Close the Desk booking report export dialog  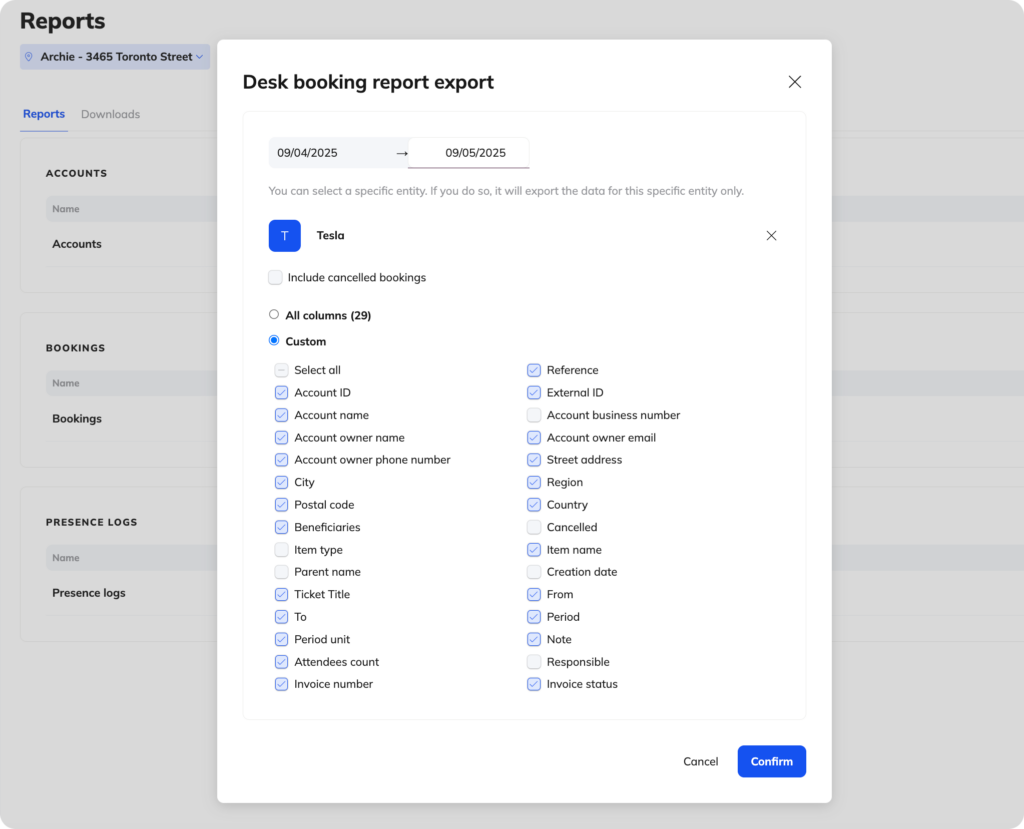[794, 81]
